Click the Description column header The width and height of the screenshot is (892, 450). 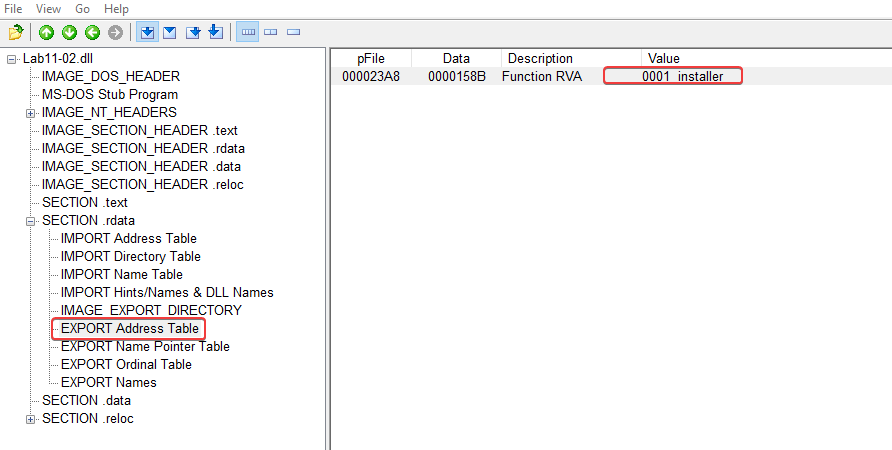tap(571, 59)
